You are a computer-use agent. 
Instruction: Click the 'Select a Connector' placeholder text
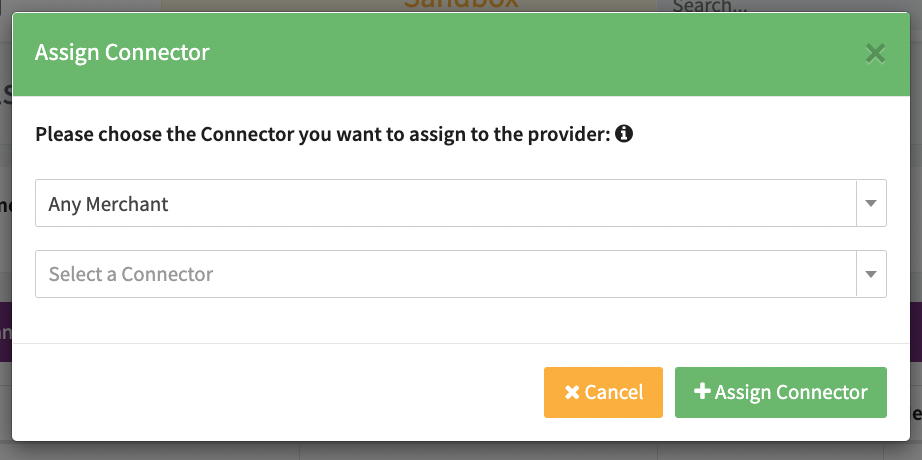(131, 274)
